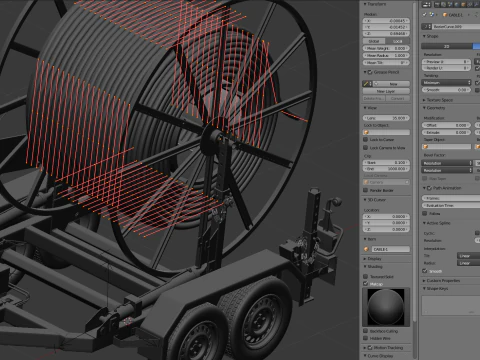Toggle the Grease Pencil panel checkbox
Screen dimensions: 480x360
(370, 72)
